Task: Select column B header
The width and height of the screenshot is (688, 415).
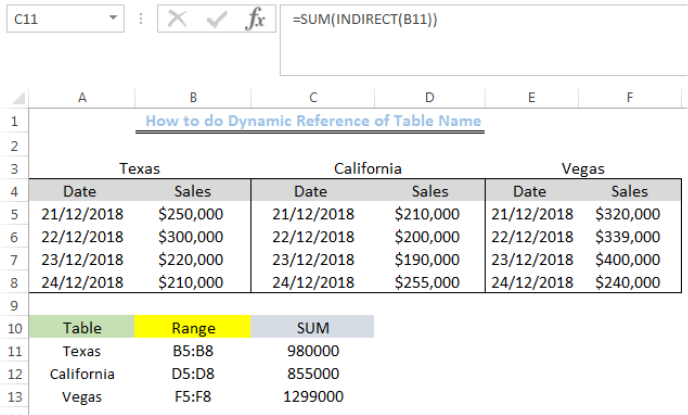Action: click(193, 97)
